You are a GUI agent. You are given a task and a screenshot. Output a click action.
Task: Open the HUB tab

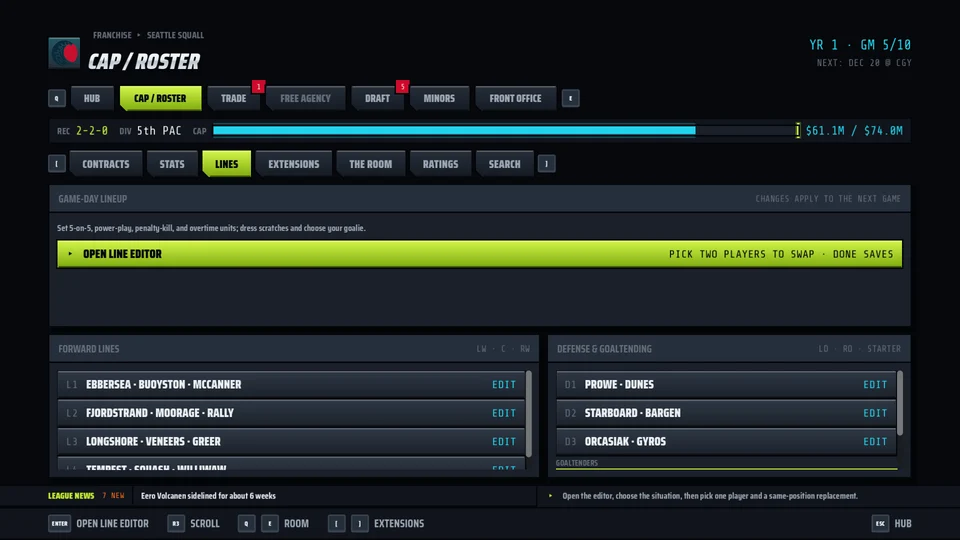pyautogui.click(x=92, y=98)
